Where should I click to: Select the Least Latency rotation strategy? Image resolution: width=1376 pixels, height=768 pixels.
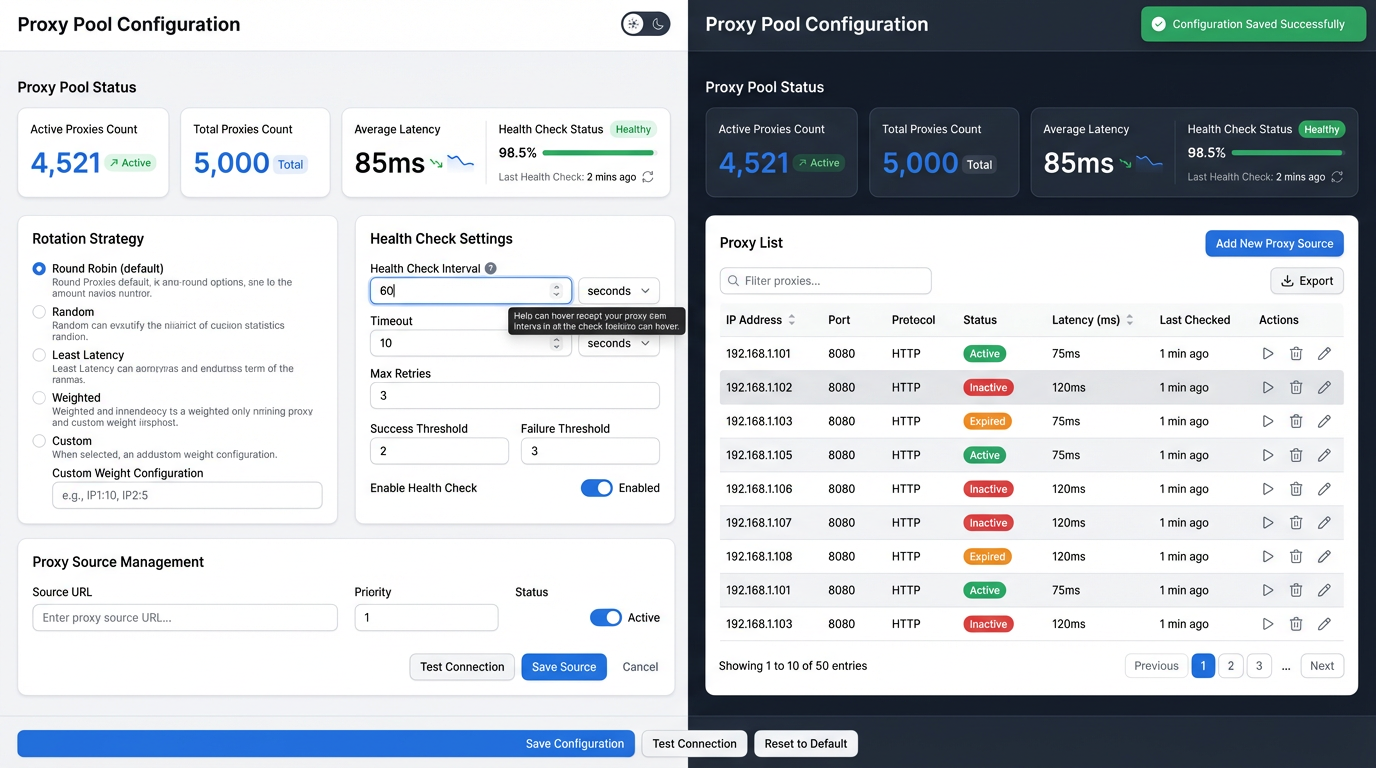(39, 355)
